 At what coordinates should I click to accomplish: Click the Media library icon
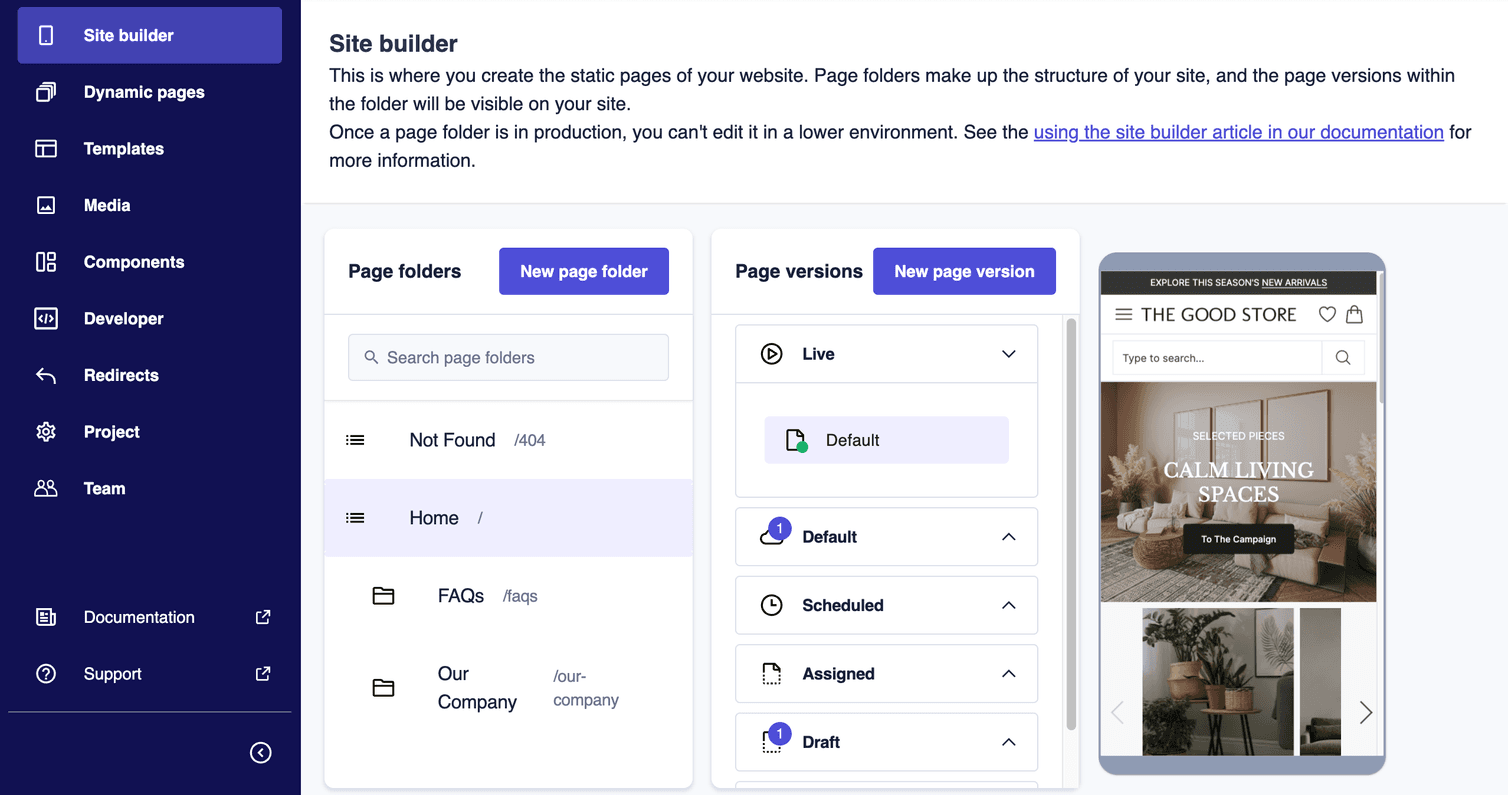point(46,205)
